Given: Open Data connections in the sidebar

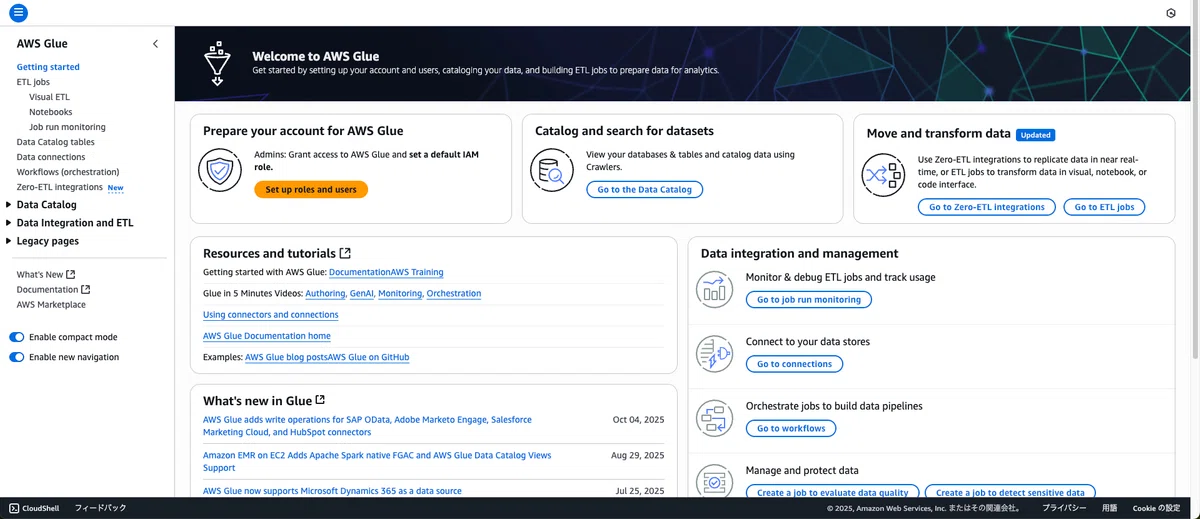Looking at the screenshot, I should (x=51, y=157).
